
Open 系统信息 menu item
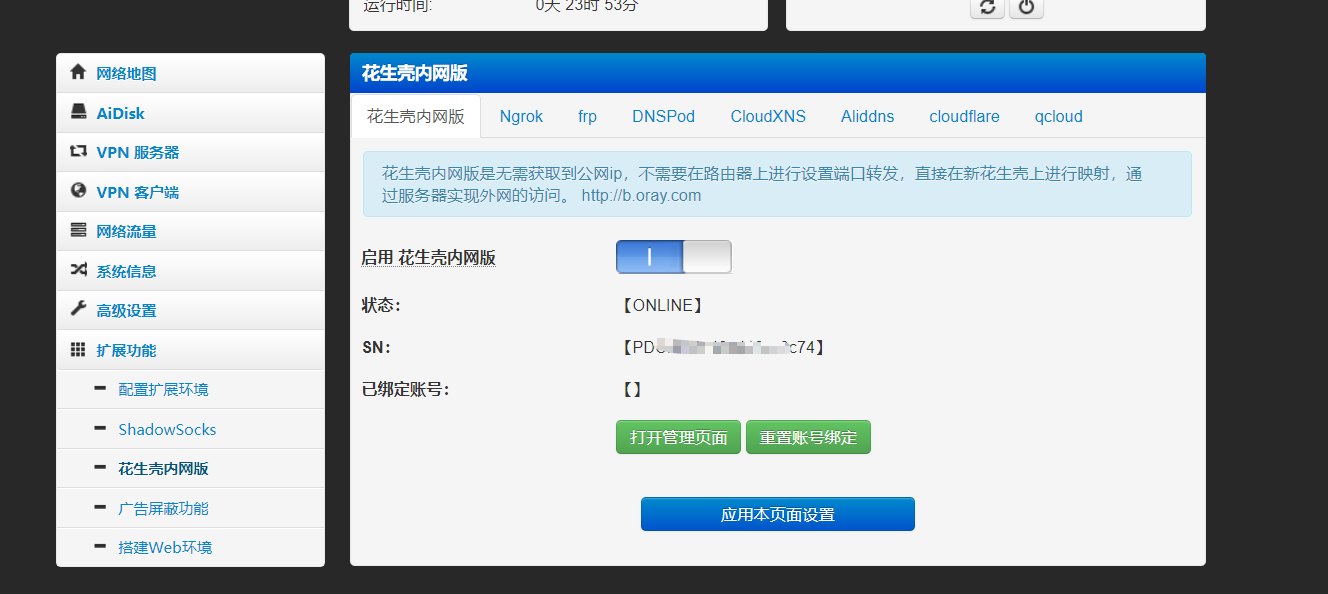pyautogui.click(x=190, y=271)
